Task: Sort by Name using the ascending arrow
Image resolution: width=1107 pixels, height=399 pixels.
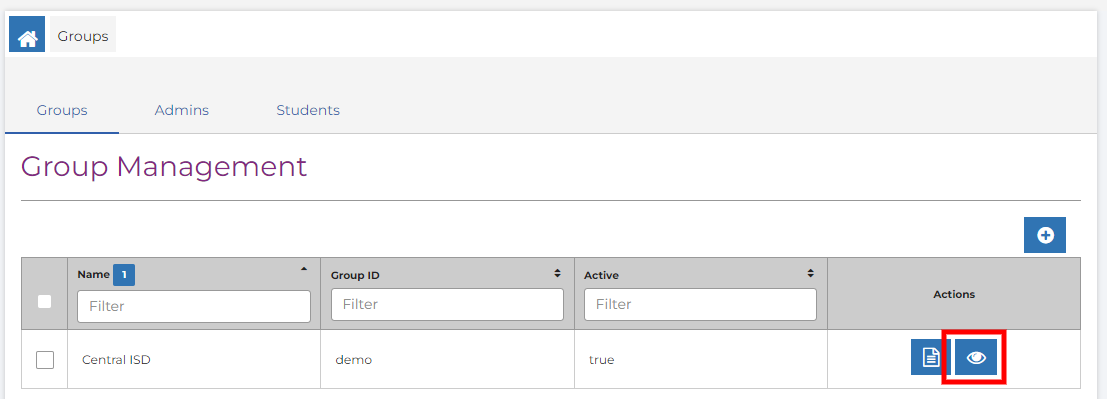Action: pos(304,269)
